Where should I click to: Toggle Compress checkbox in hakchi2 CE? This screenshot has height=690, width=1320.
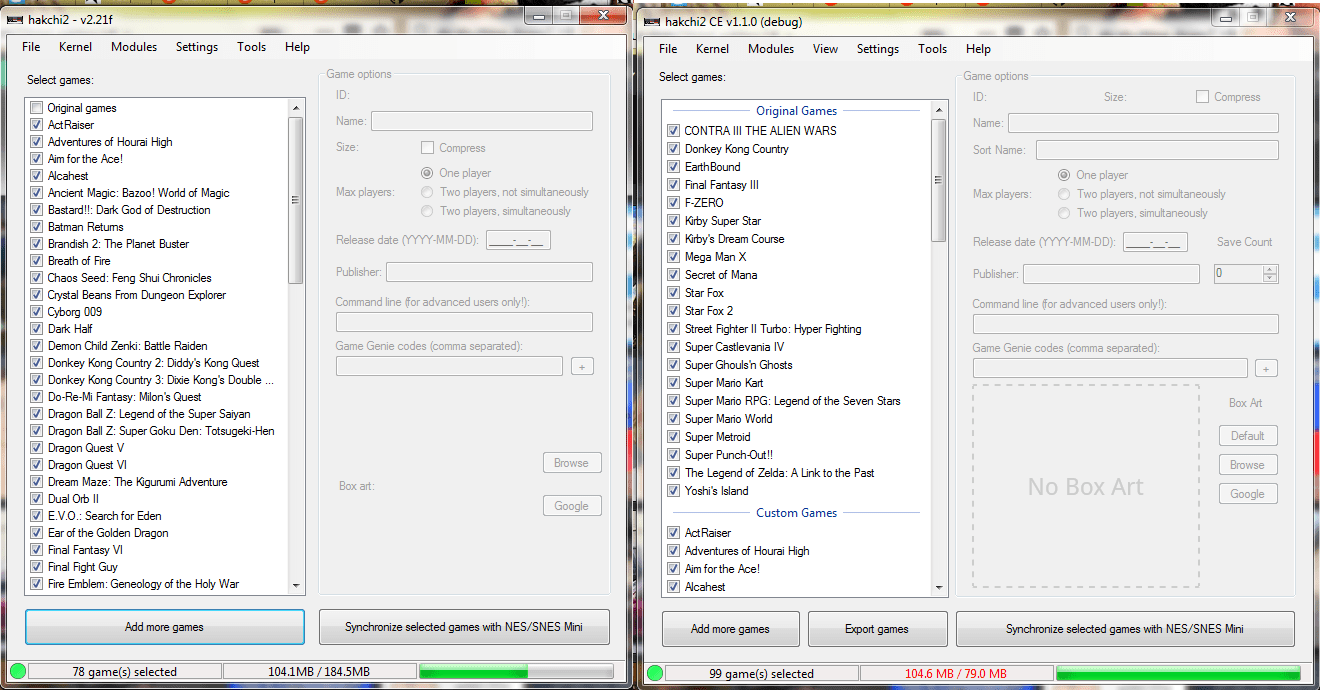[1202, 97]
